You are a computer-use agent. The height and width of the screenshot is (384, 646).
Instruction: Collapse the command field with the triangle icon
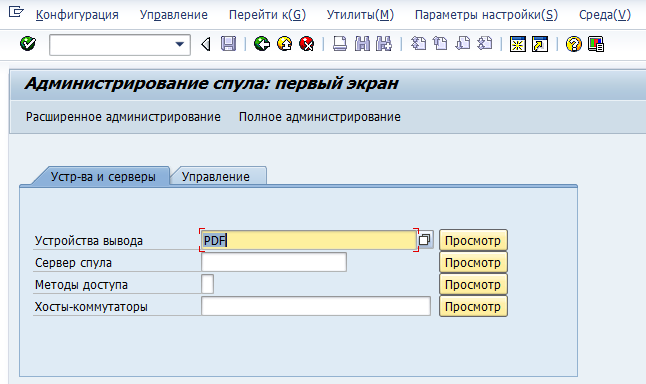(206, 44)
